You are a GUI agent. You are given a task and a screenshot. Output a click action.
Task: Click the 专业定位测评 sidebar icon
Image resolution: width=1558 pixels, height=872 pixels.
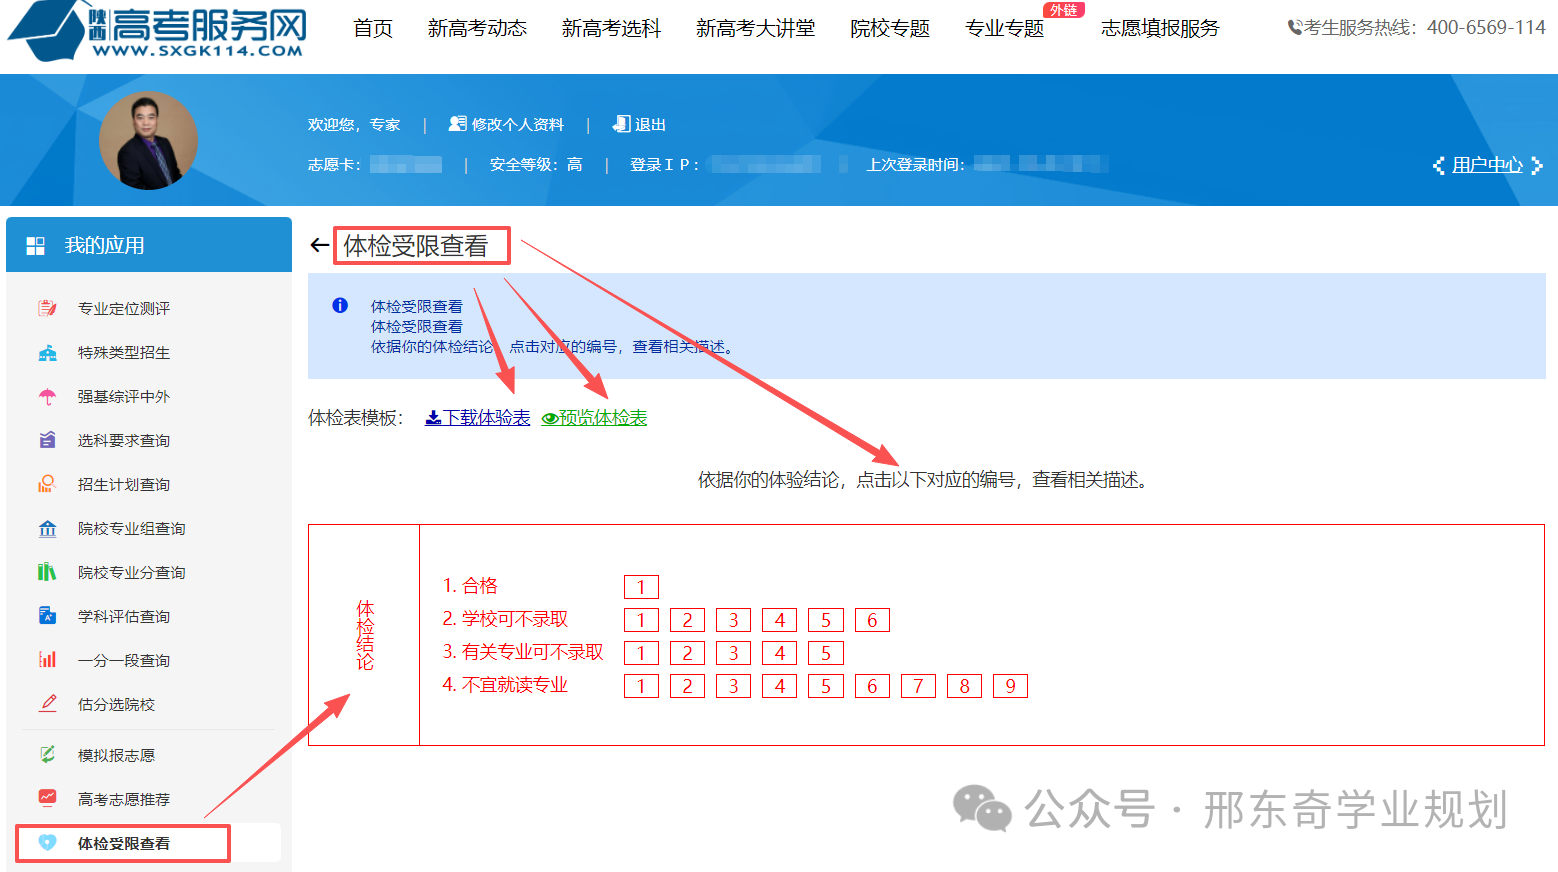[47, 308]
